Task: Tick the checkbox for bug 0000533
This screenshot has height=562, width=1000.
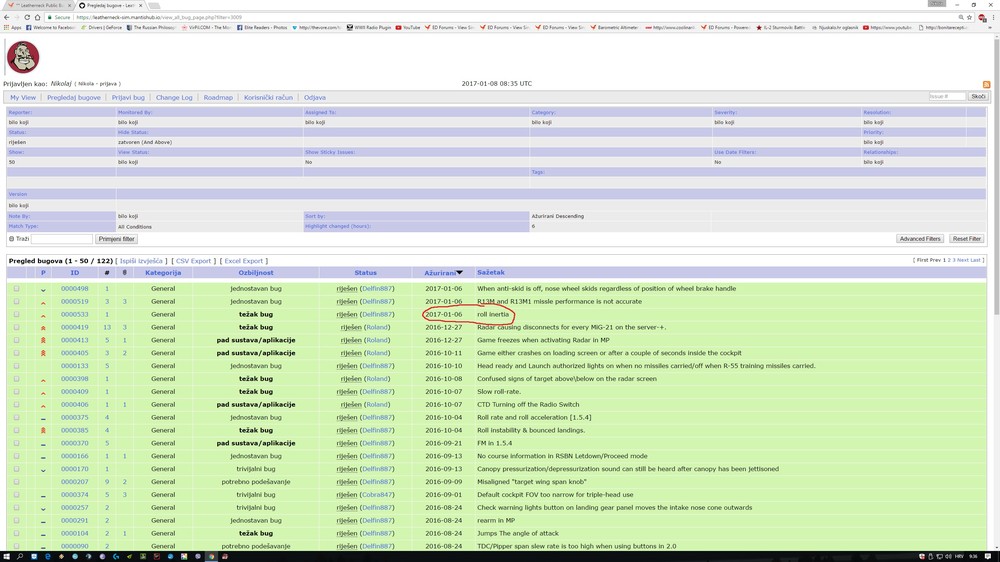Action: click(17, 314)
